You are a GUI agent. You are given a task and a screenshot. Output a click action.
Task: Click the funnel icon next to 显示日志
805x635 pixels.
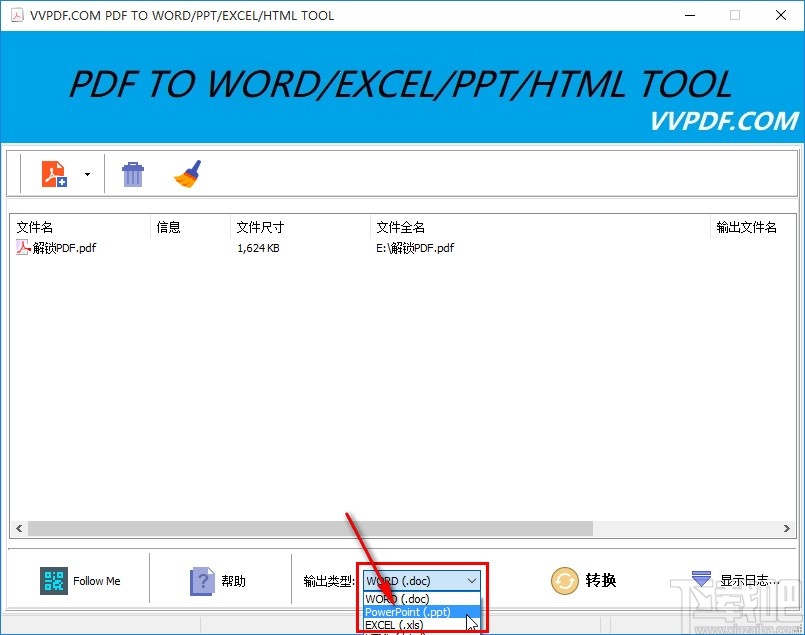coord(701,578)
